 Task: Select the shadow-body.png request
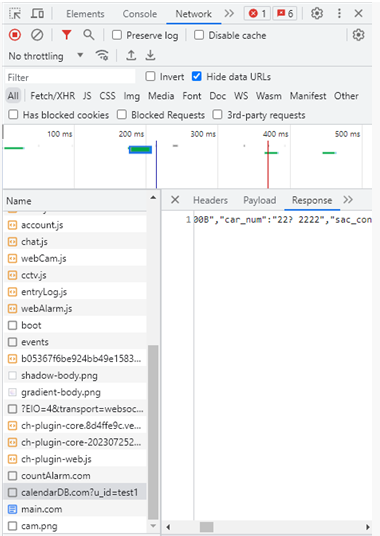(75, 375)
